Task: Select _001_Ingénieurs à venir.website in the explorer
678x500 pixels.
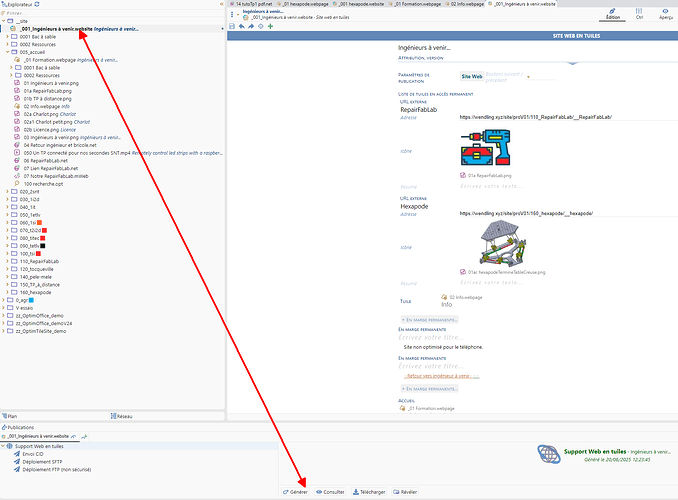Action: click(112, 29)
